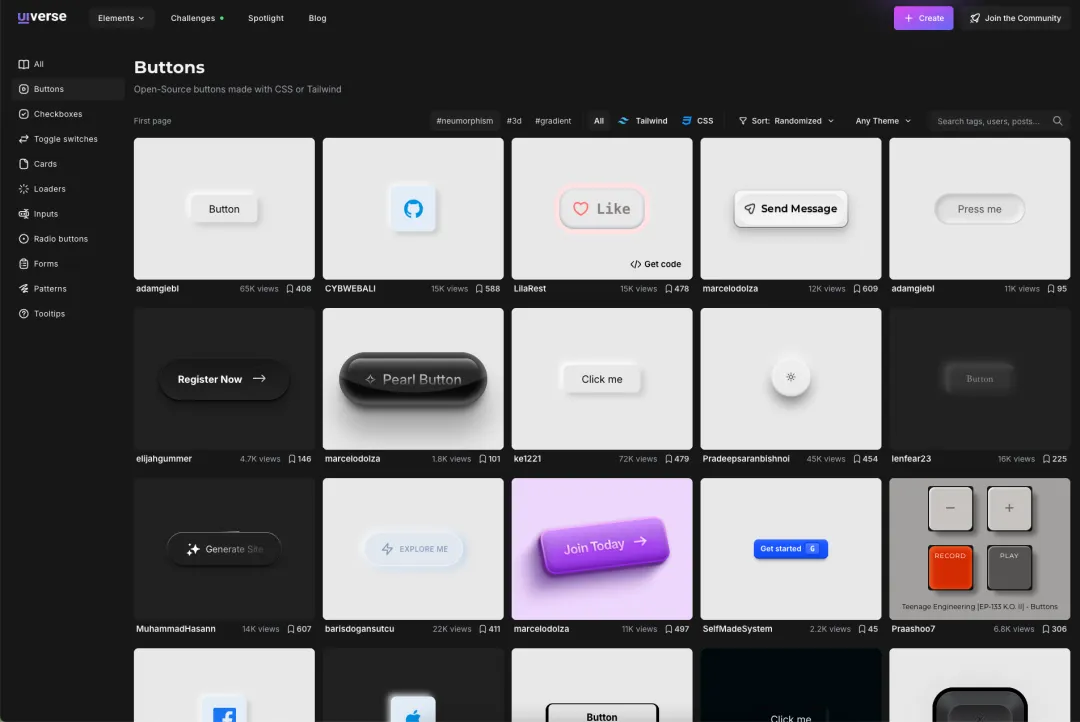Open author lenfear23 profile
The width and height of the screenshot is (1080, 722).
click(x=911, y=459)
